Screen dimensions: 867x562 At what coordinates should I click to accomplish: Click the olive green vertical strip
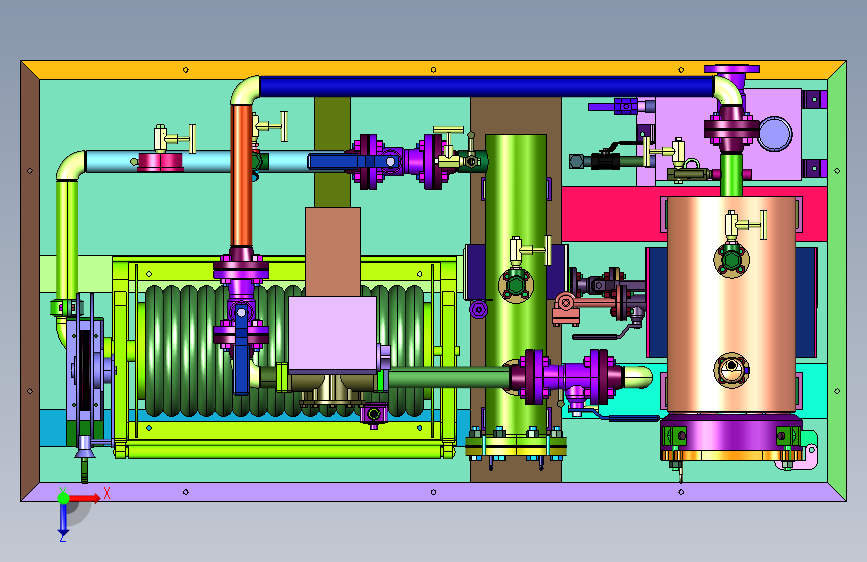tap(332, 152)
